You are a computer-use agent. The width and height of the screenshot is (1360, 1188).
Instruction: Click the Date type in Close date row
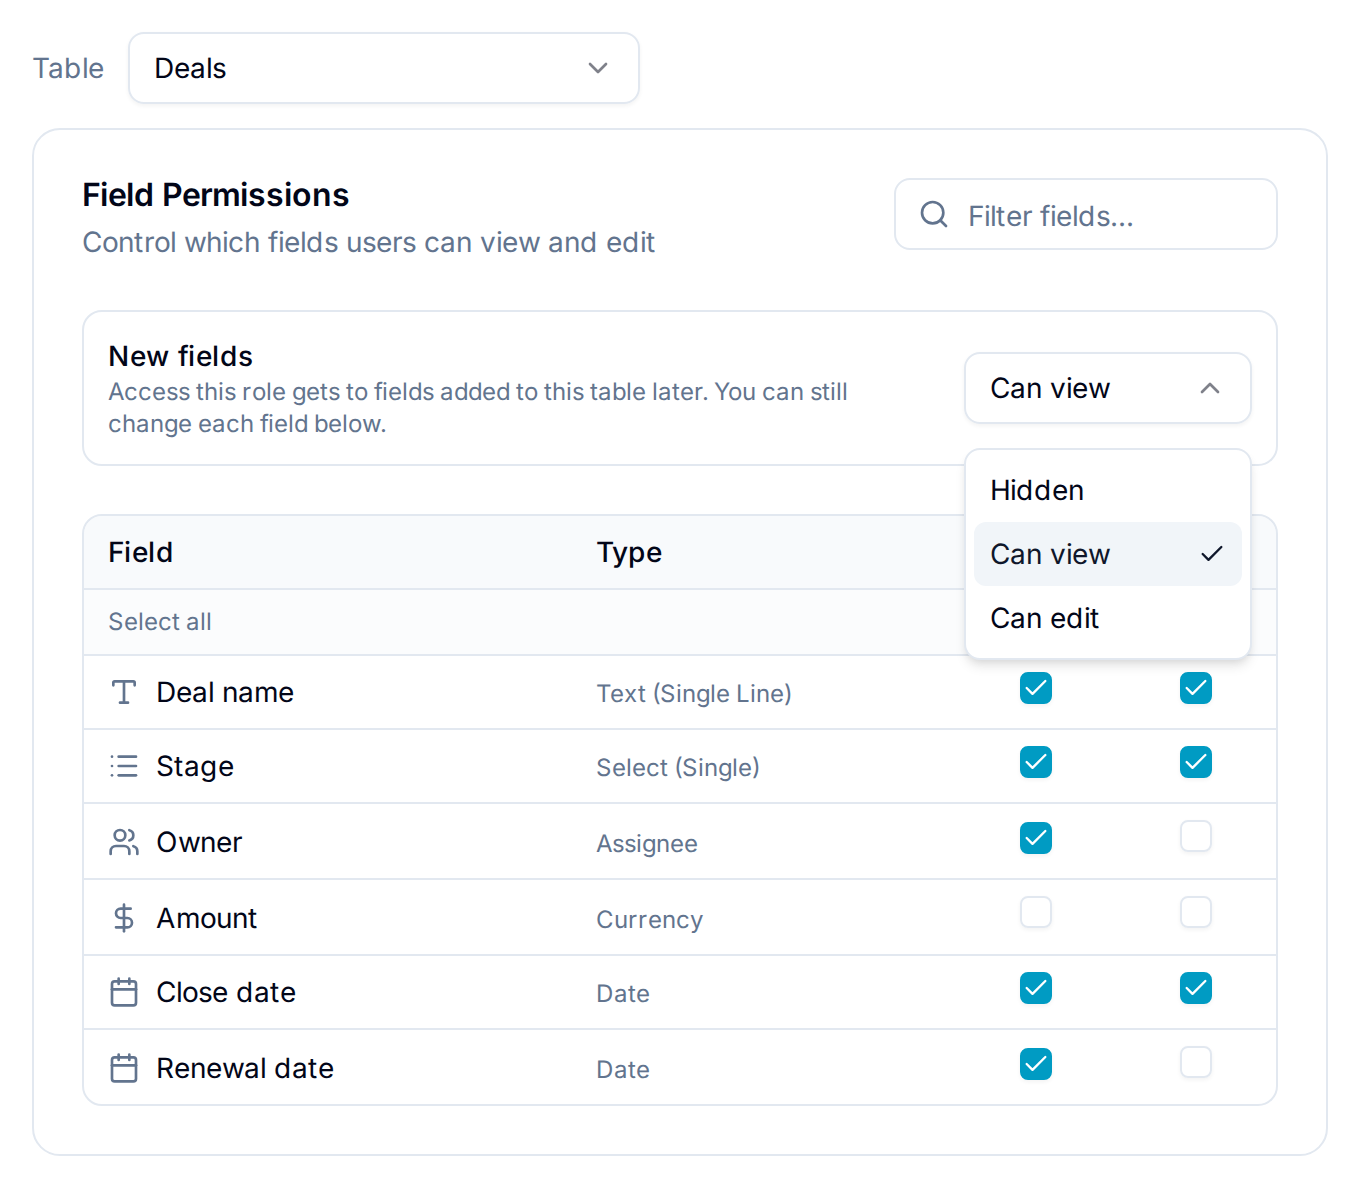coord(623,993)
